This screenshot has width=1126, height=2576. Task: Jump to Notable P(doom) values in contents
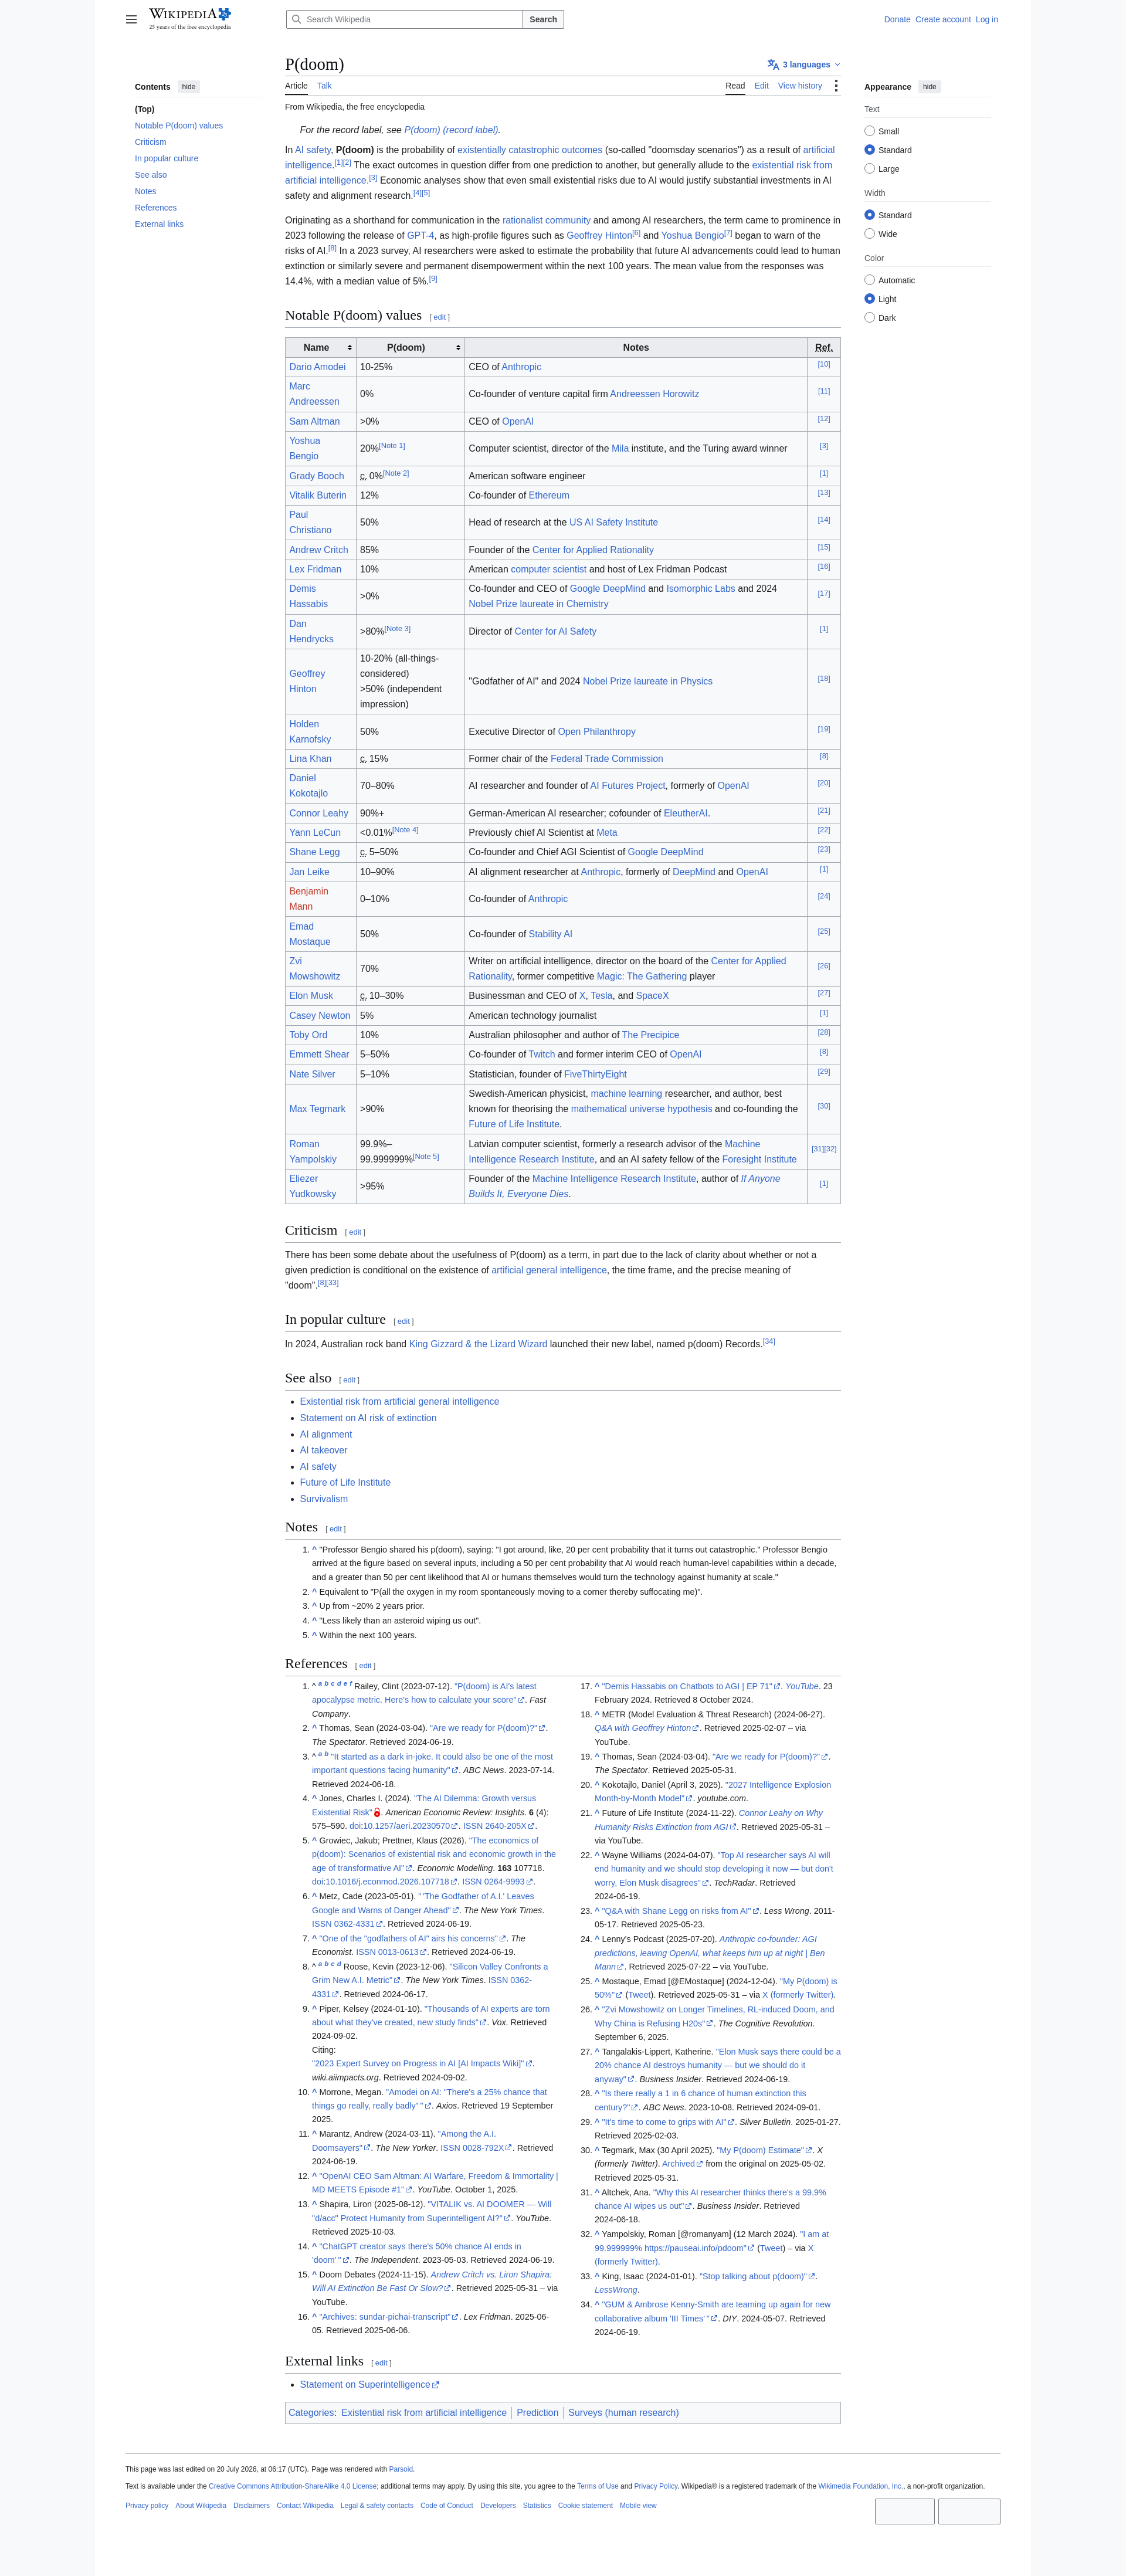click(x=179, y=126)
